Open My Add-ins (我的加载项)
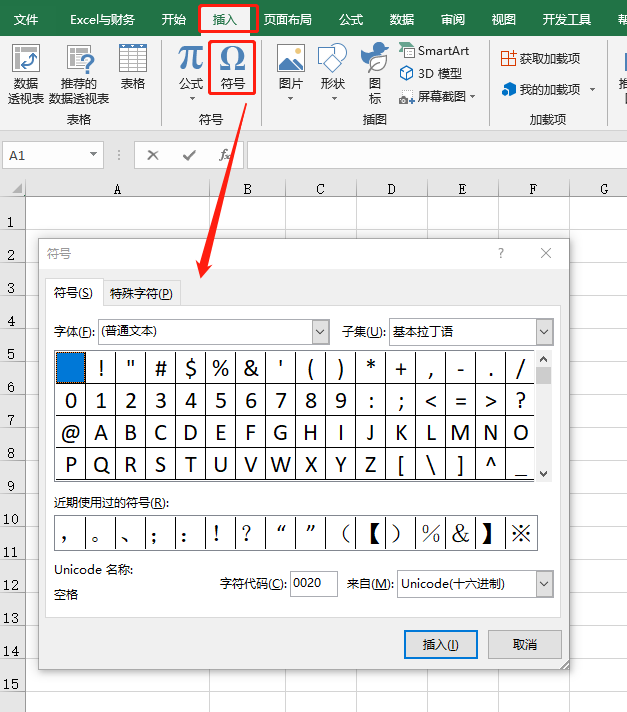This screenshot has width=627, height=712. 541,89
